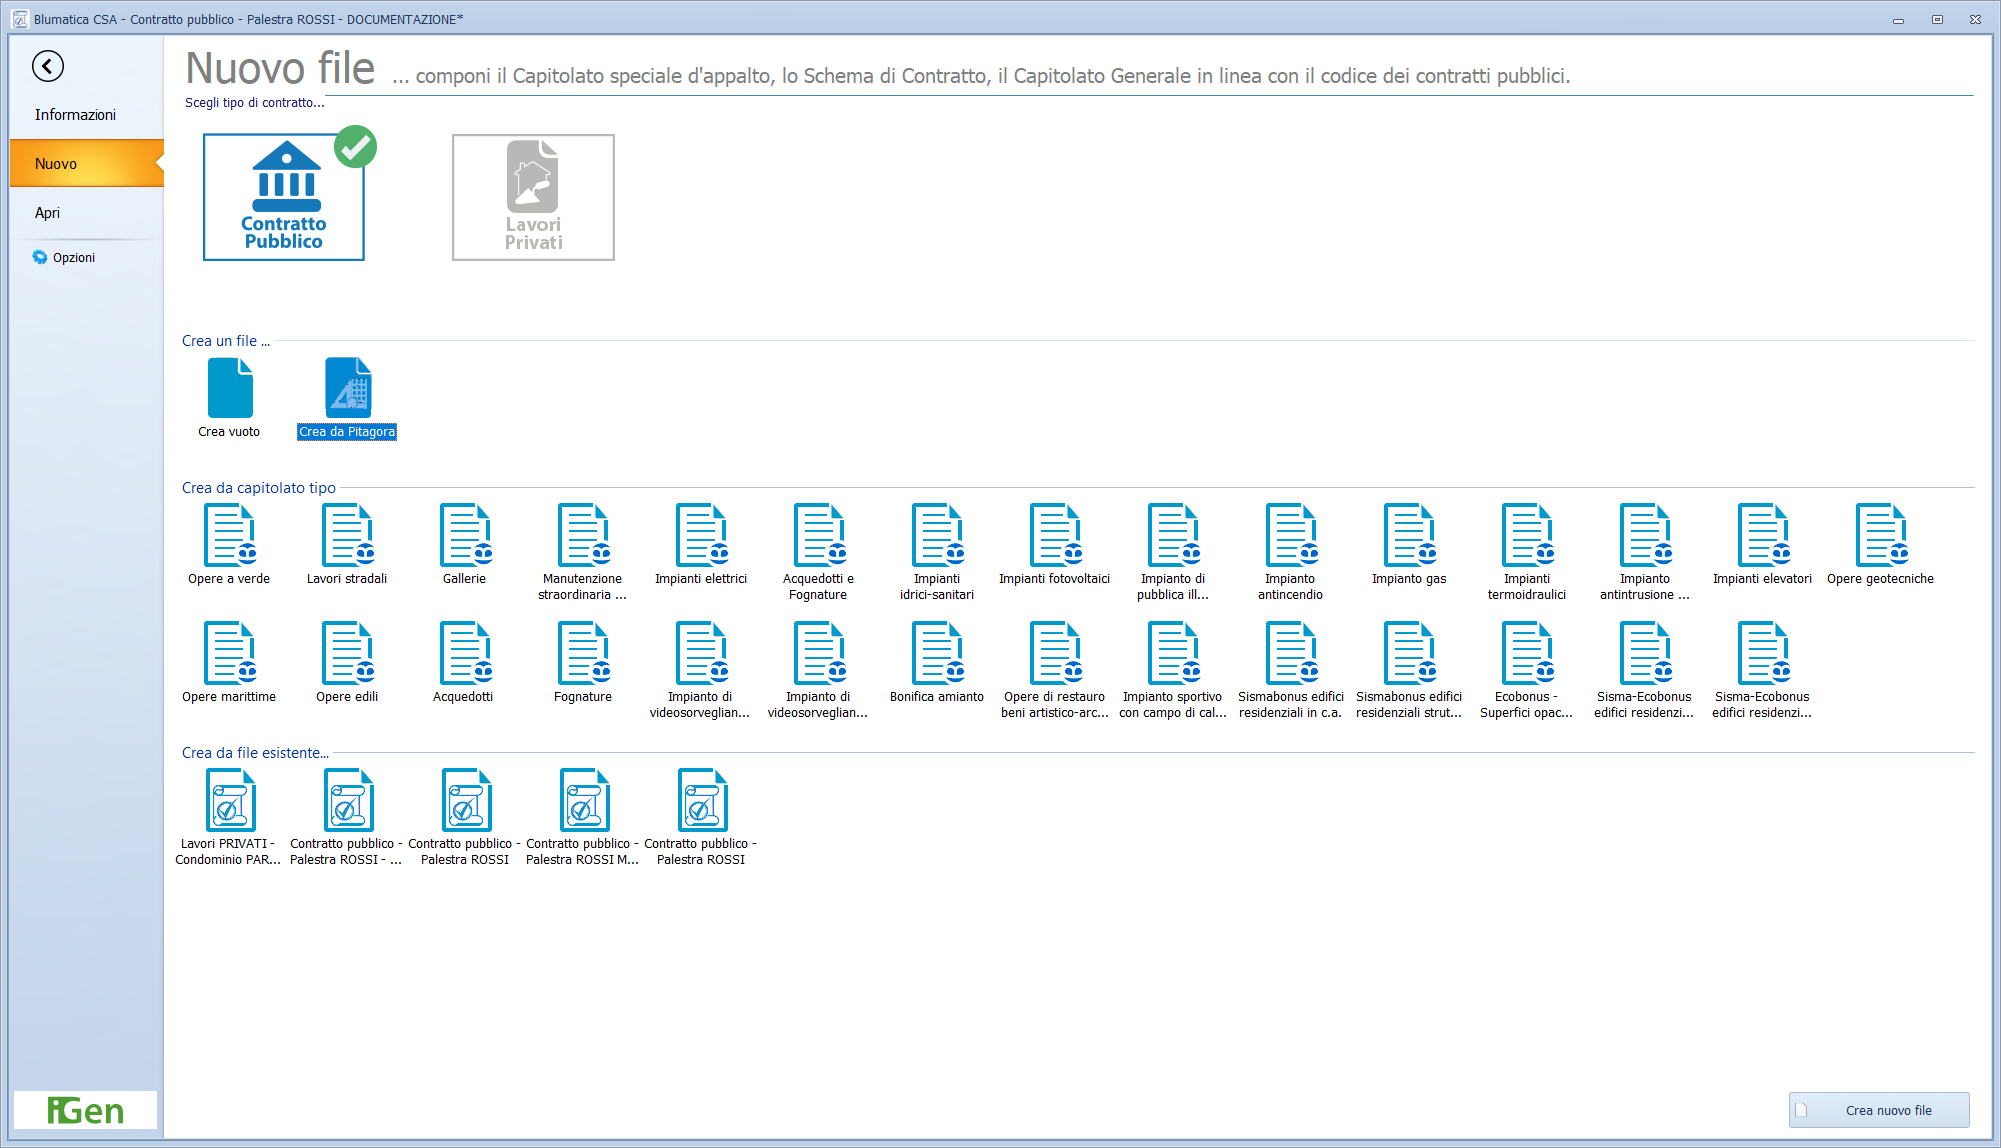Click the iGen logo
The height and width of the screenshot is (1148, 2001).
(86, 1110)
